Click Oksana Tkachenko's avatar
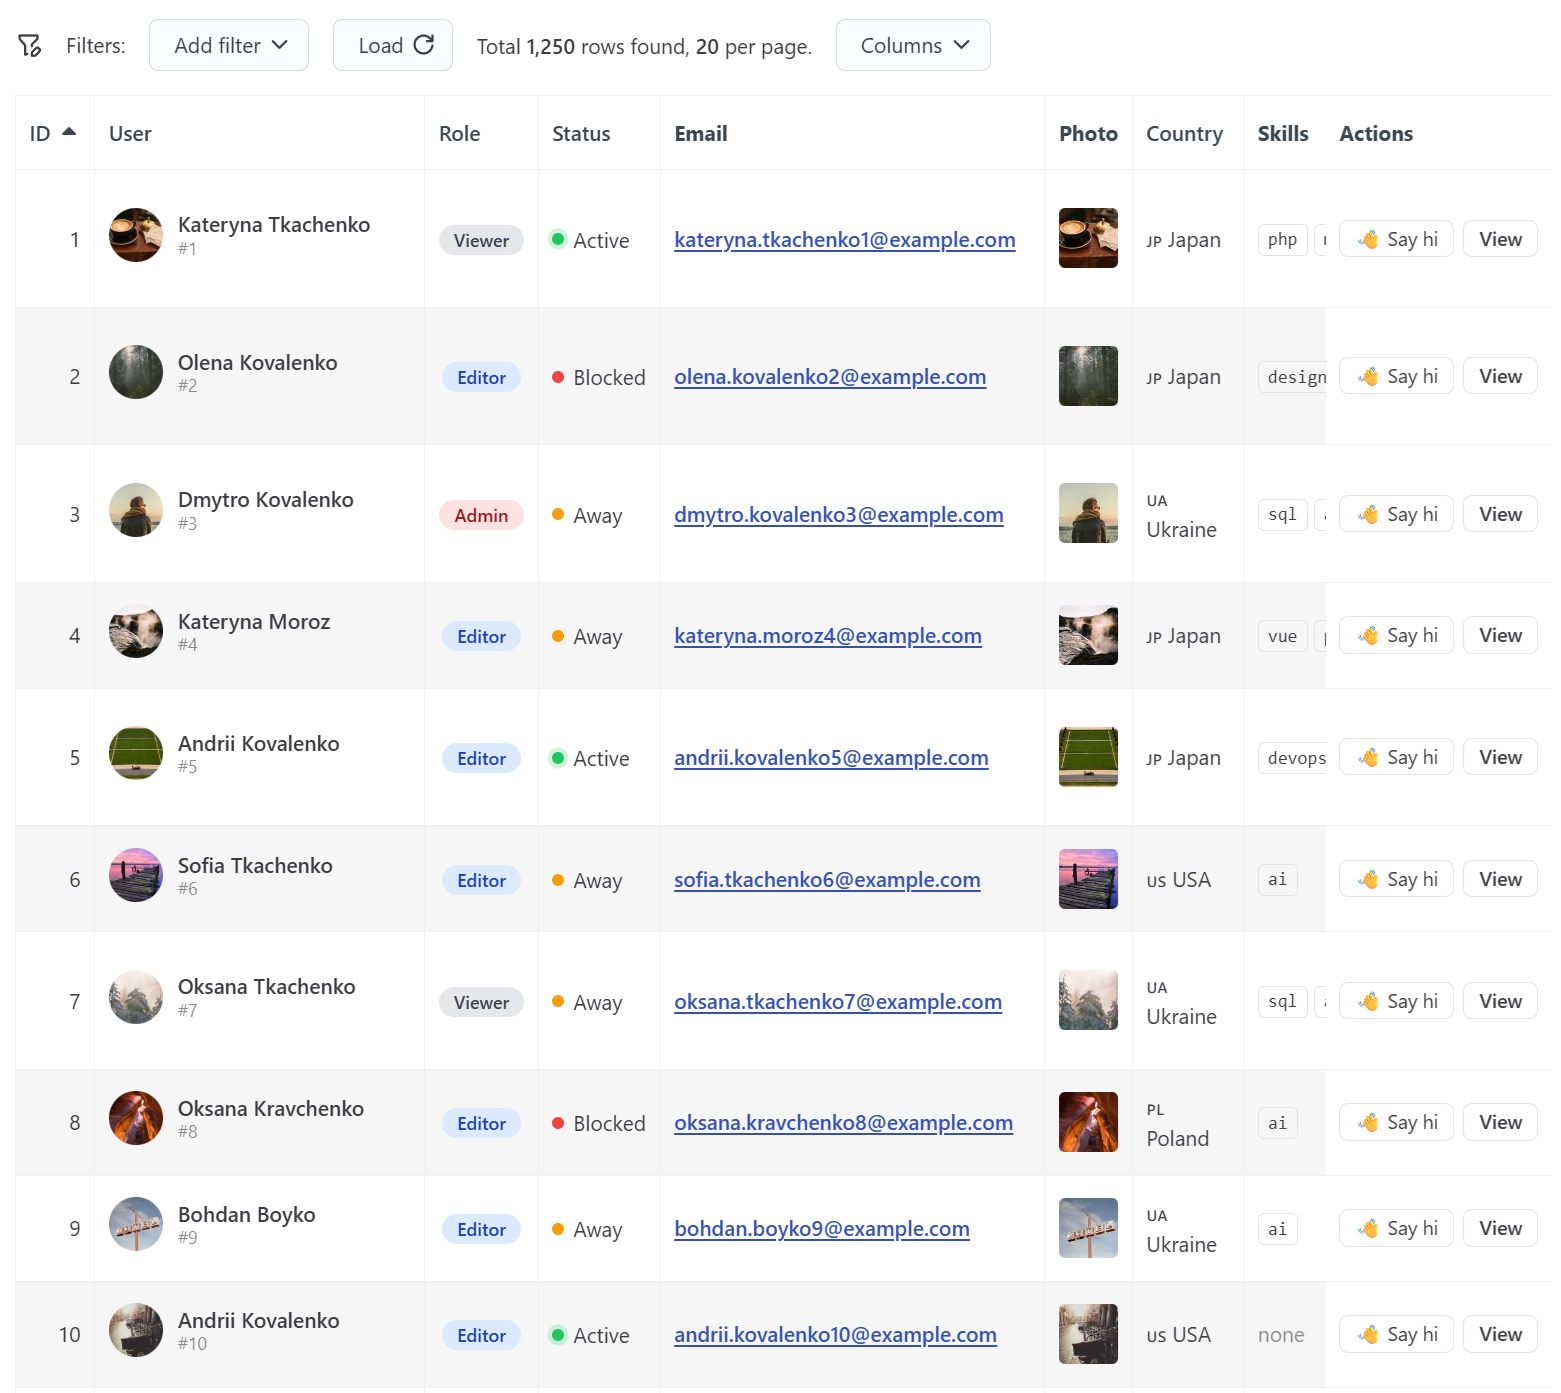Image resolution: width=1561 pixels, height=1393 pixels. (136, 997)
